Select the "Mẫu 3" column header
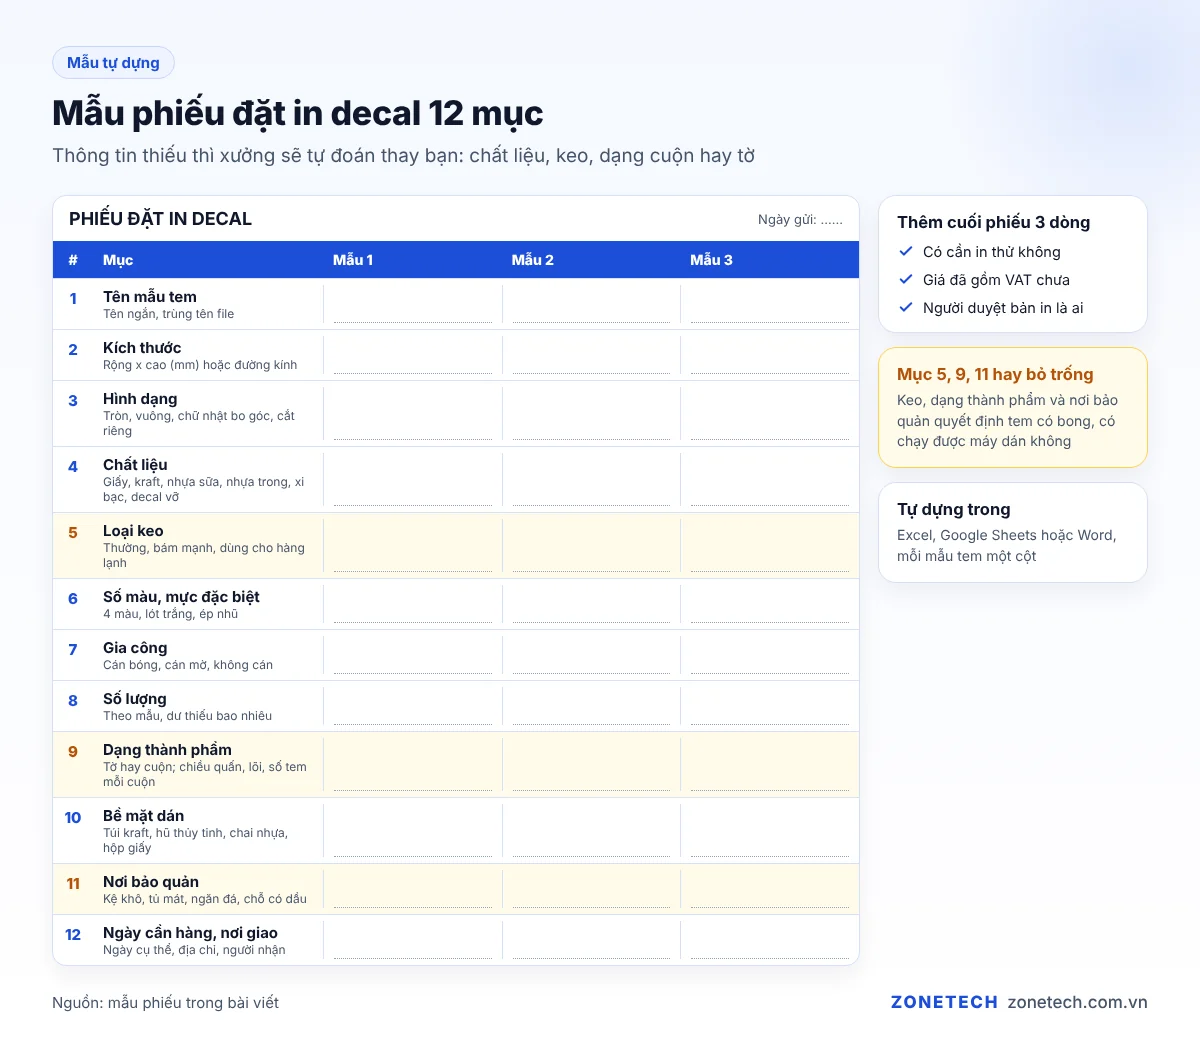 [711, 260]
